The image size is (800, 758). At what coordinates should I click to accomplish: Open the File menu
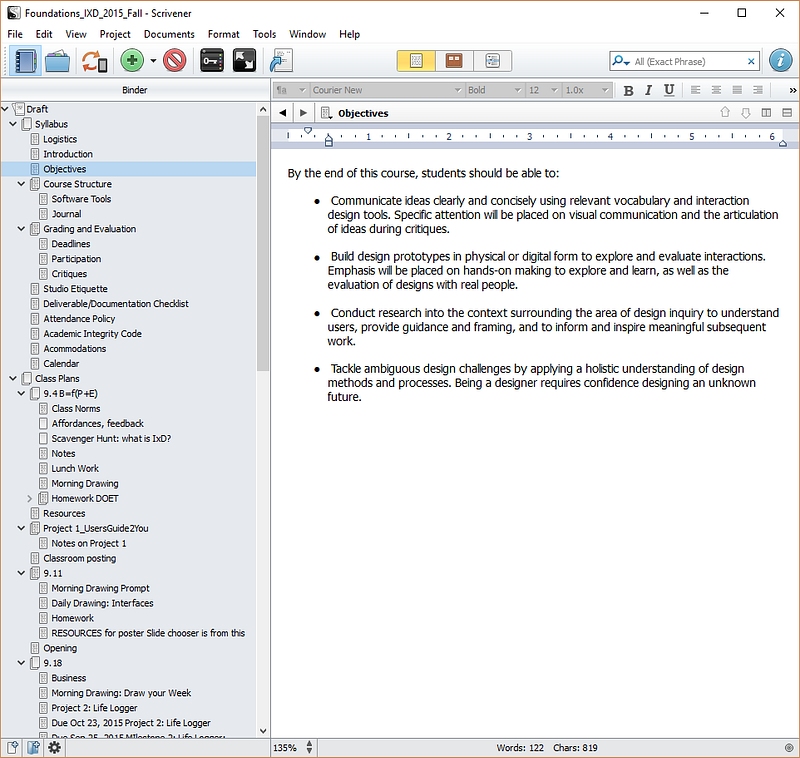[x=15, y=34]
